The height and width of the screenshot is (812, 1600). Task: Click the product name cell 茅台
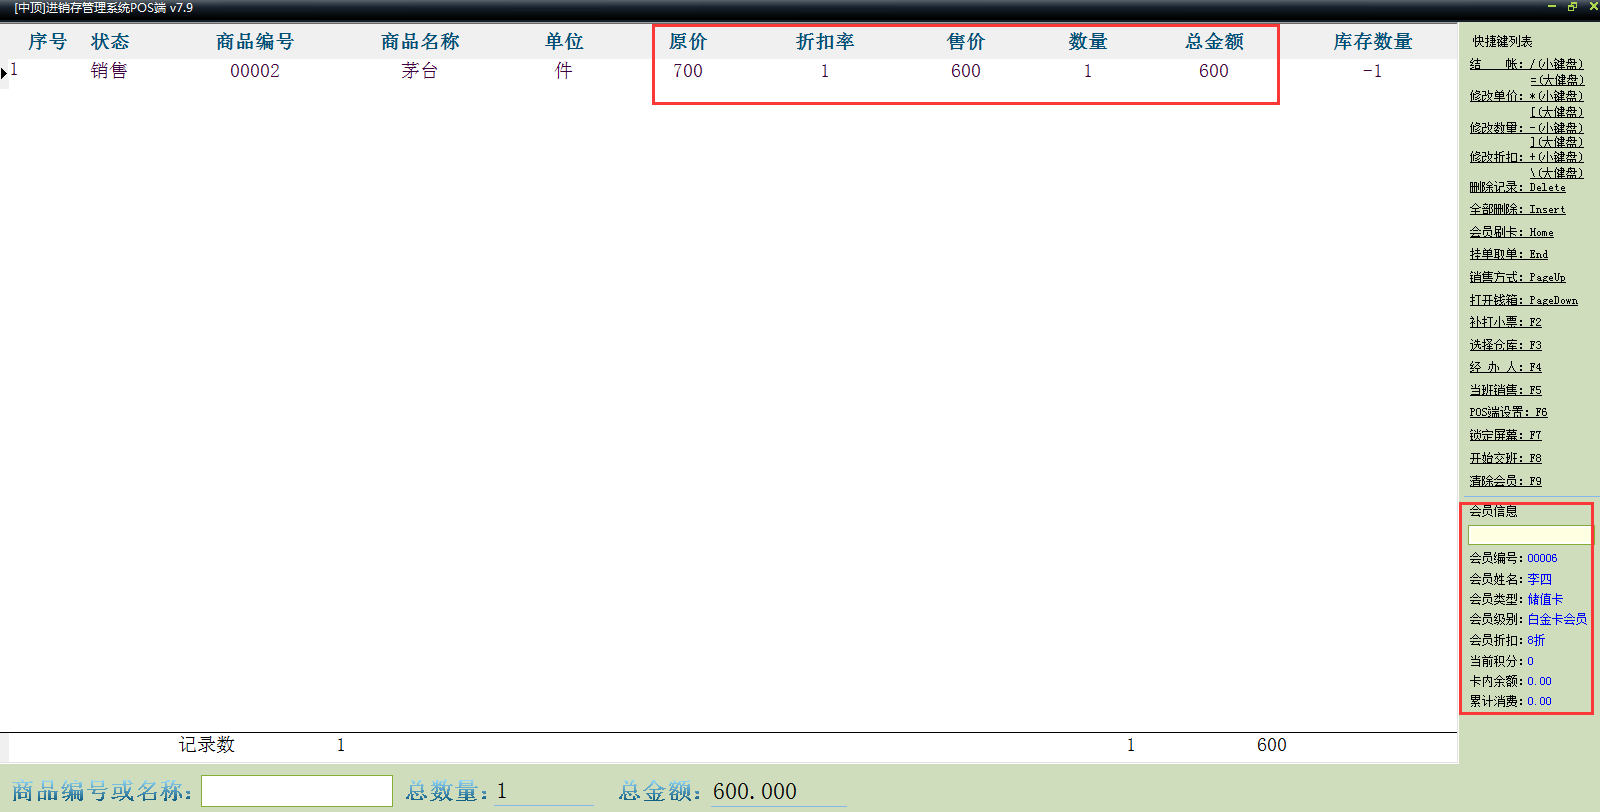pyautogui.click(x=420, y=71)
